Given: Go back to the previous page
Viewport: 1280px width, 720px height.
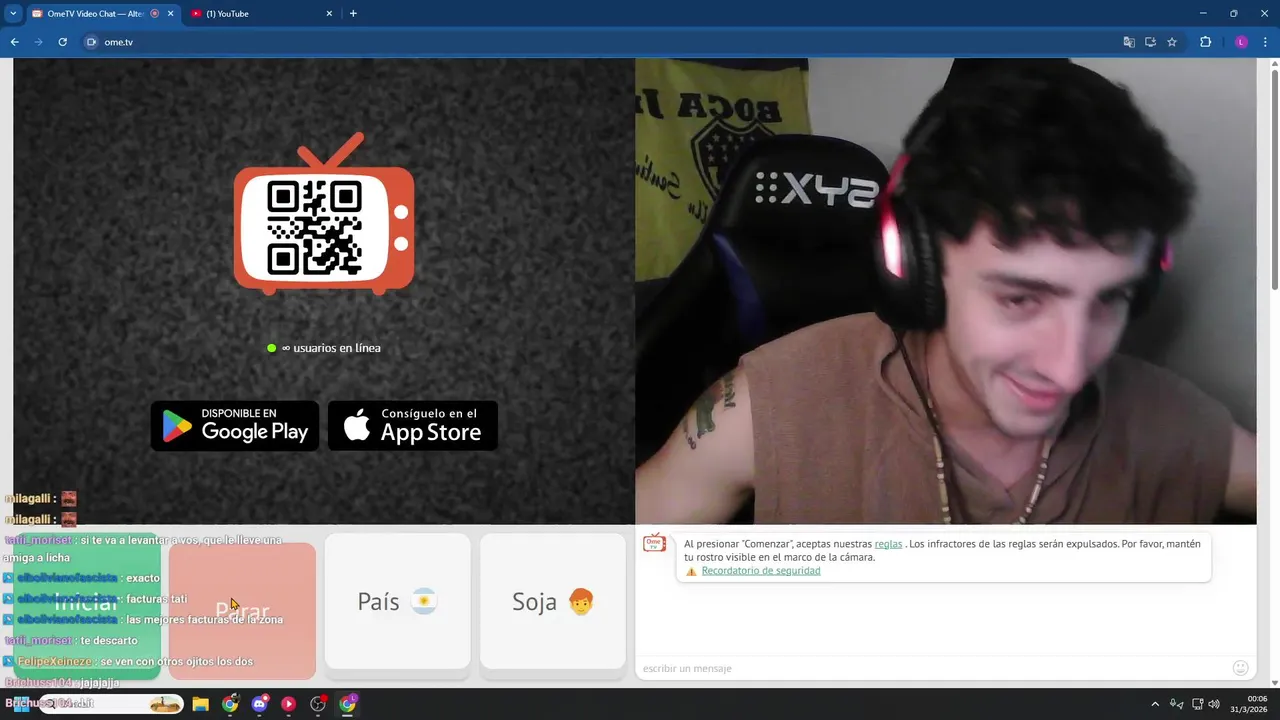Looking at the screenshot, I should click(14, 42).
